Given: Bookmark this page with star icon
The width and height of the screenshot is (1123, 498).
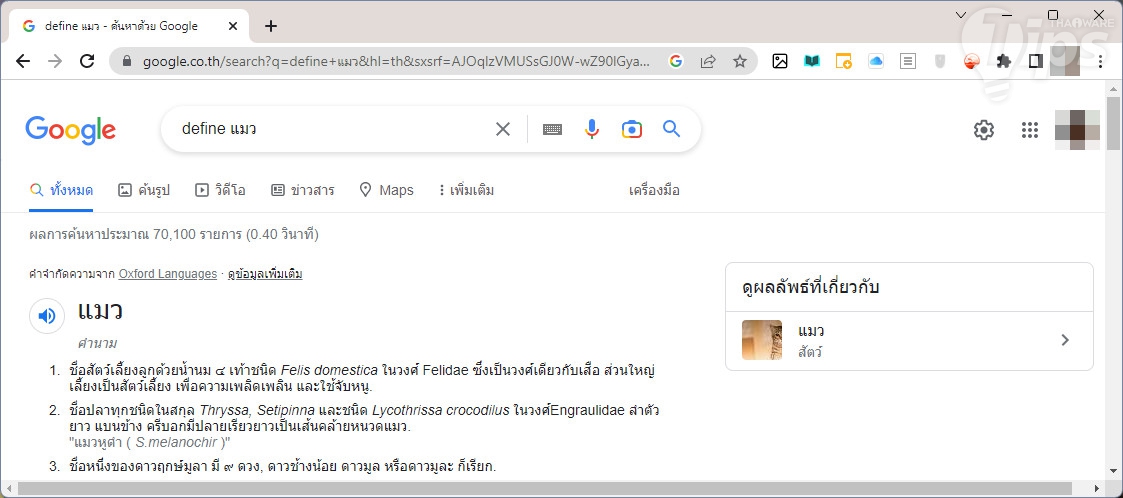Looking at the screenshot, I should [x=740, y=62].
